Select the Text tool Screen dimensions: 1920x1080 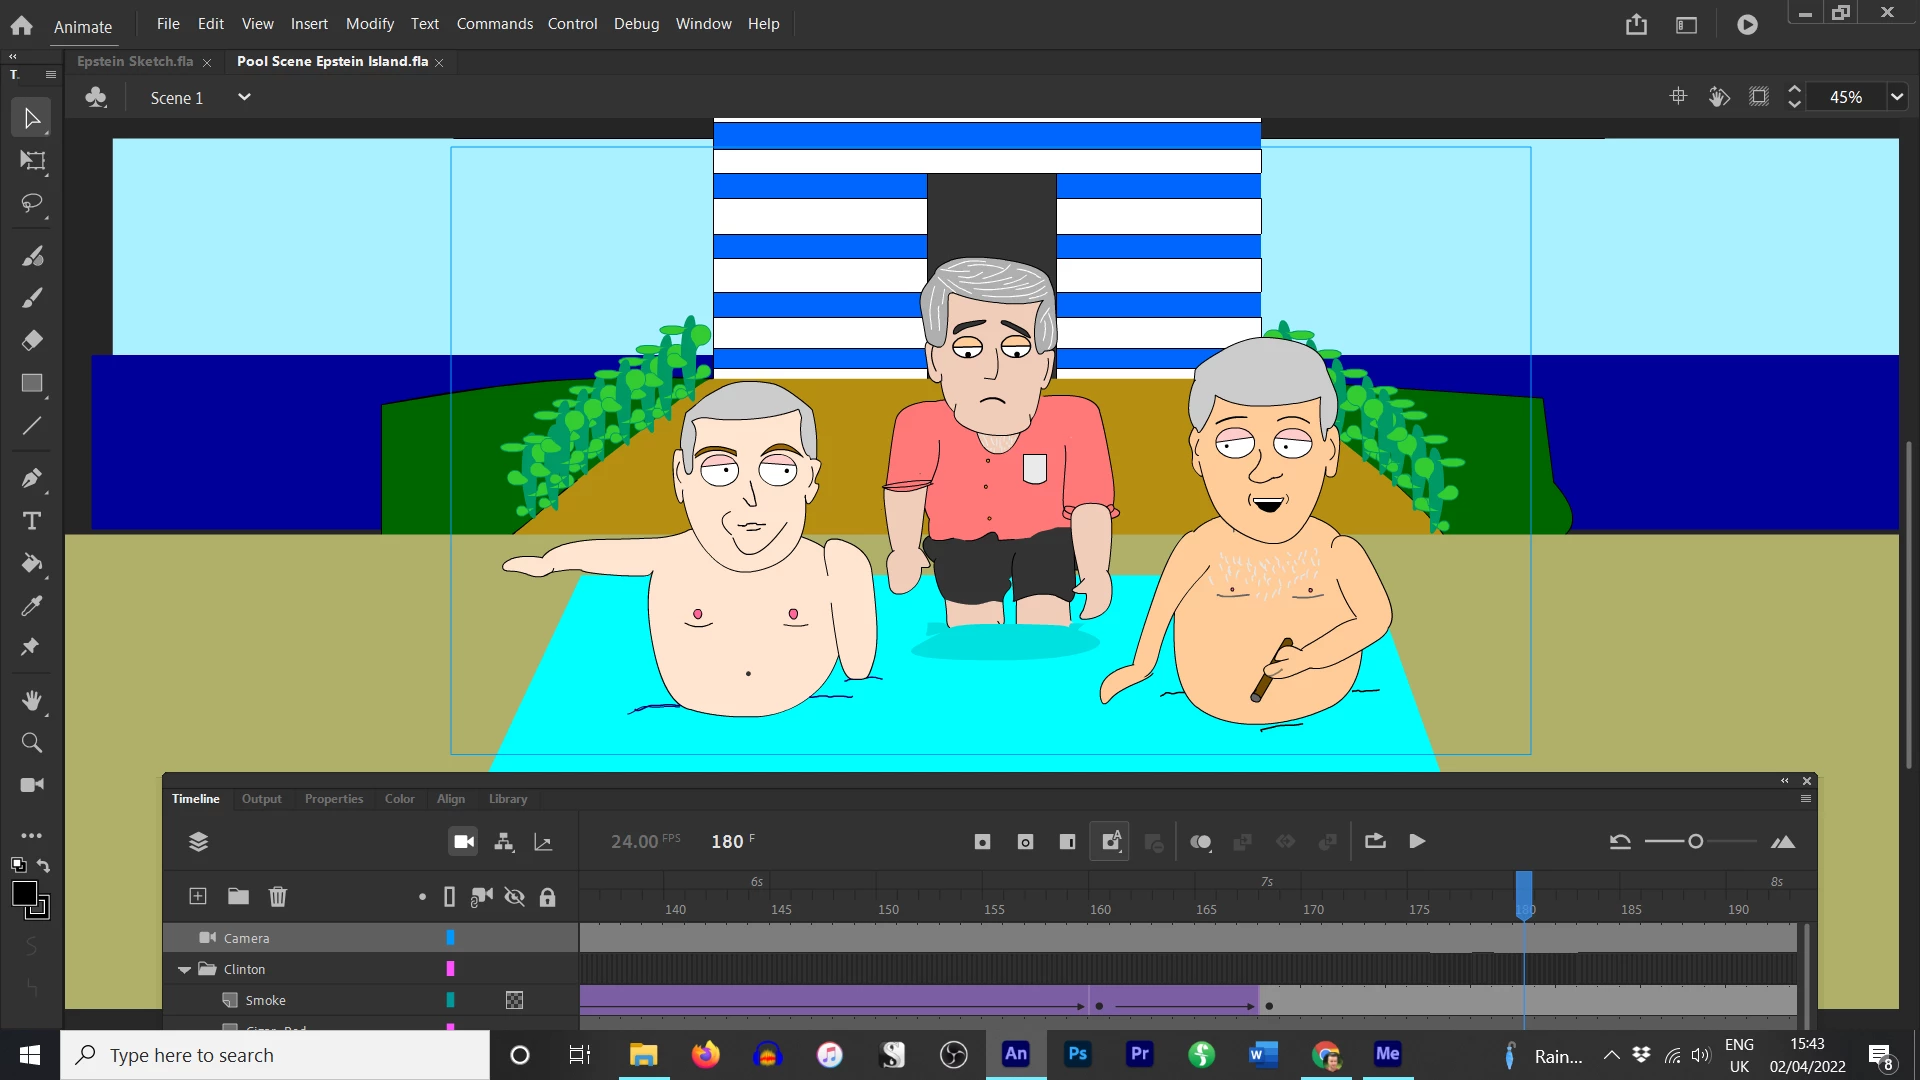point(32,521)
